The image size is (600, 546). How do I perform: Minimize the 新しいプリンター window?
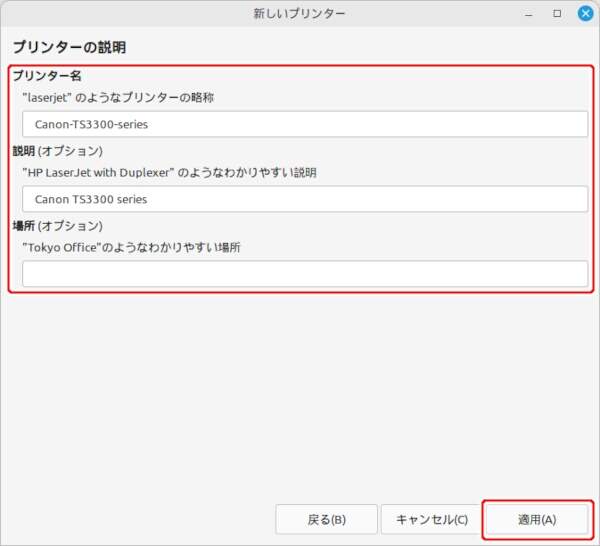(x=529, y=15)
